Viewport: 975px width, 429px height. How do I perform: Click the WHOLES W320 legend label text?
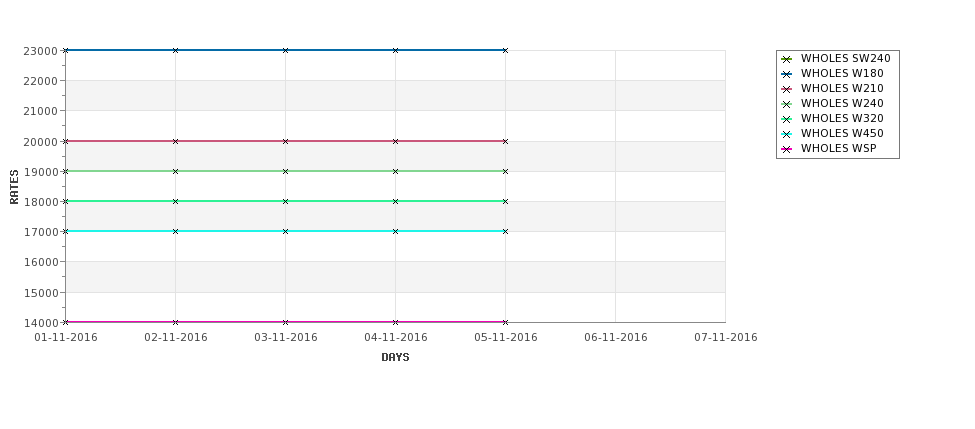[x=842, y=119]
